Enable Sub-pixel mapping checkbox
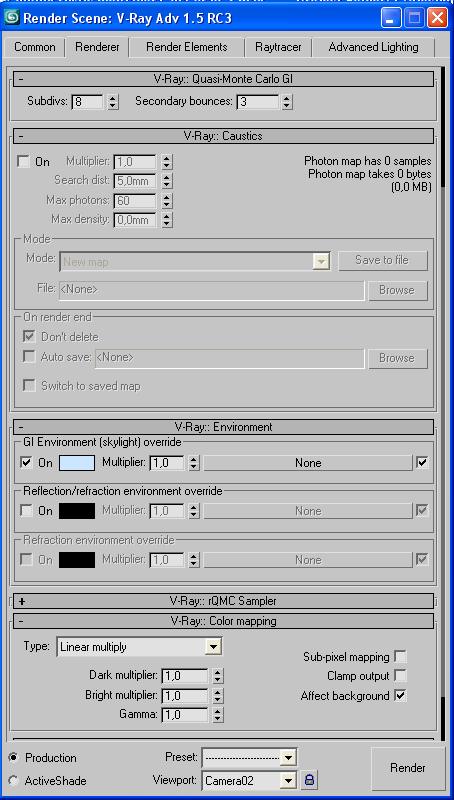The height and width of the screenshot is (800, 454). pos(401,657)
